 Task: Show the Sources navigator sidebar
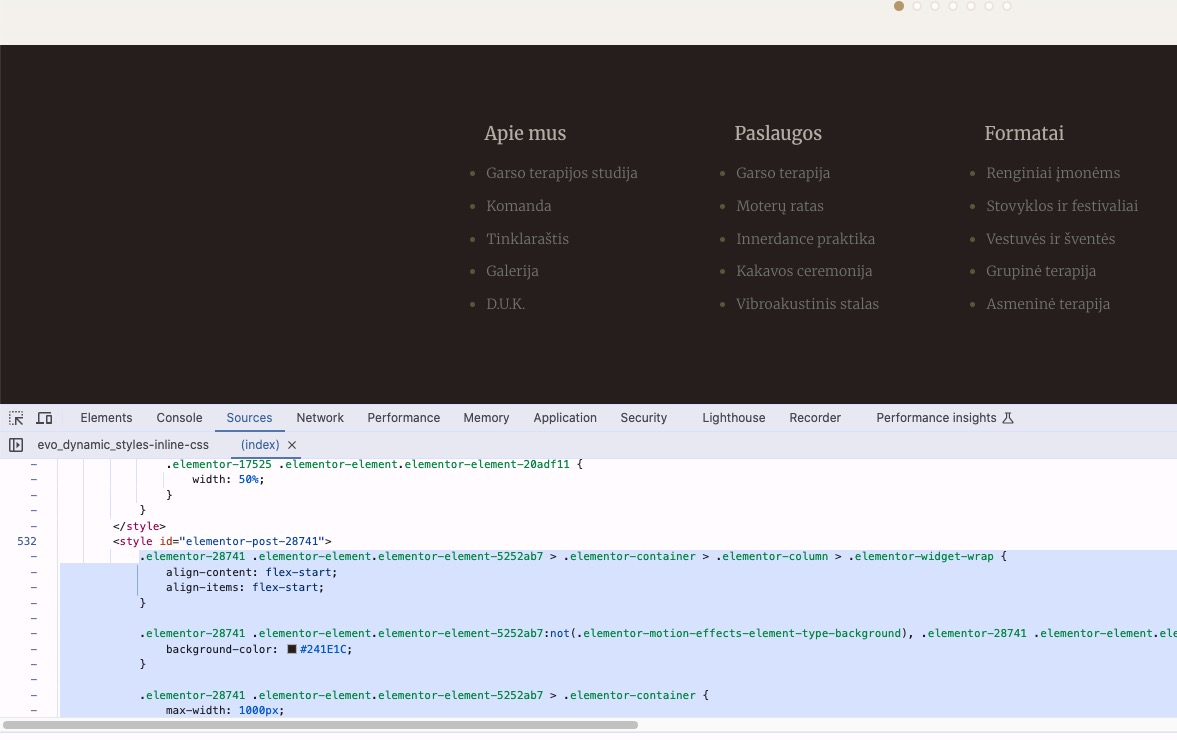(x=16, y=445)
